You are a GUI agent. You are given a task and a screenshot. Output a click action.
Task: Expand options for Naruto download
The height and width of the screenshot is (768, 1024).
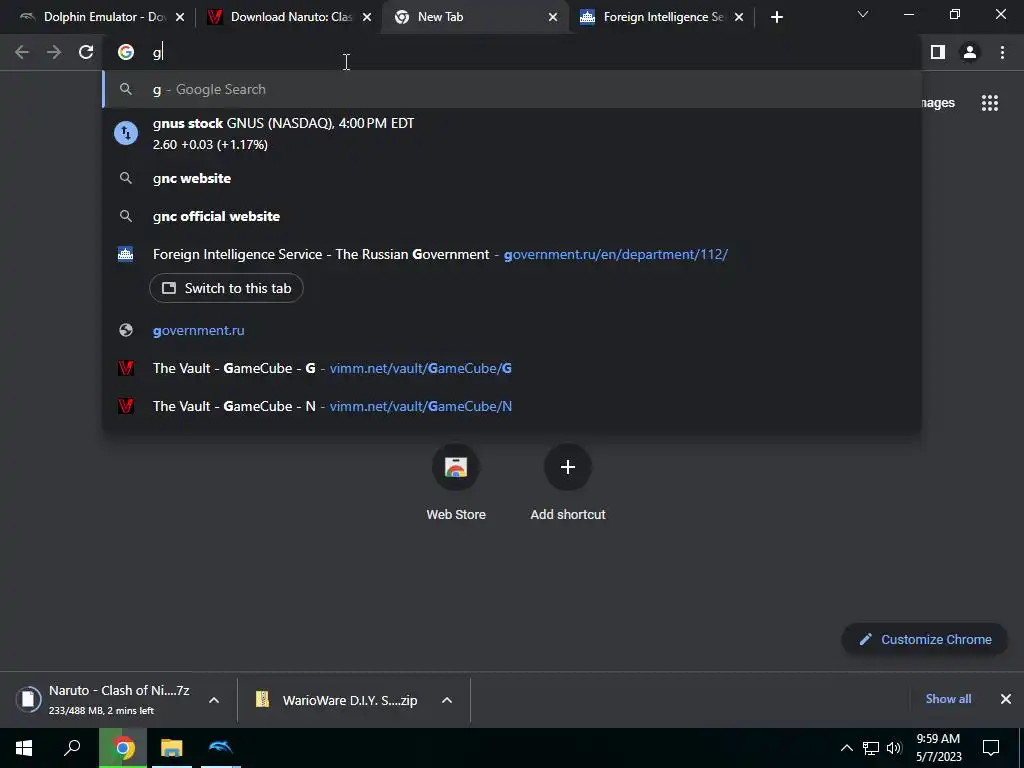click(214, 700)
